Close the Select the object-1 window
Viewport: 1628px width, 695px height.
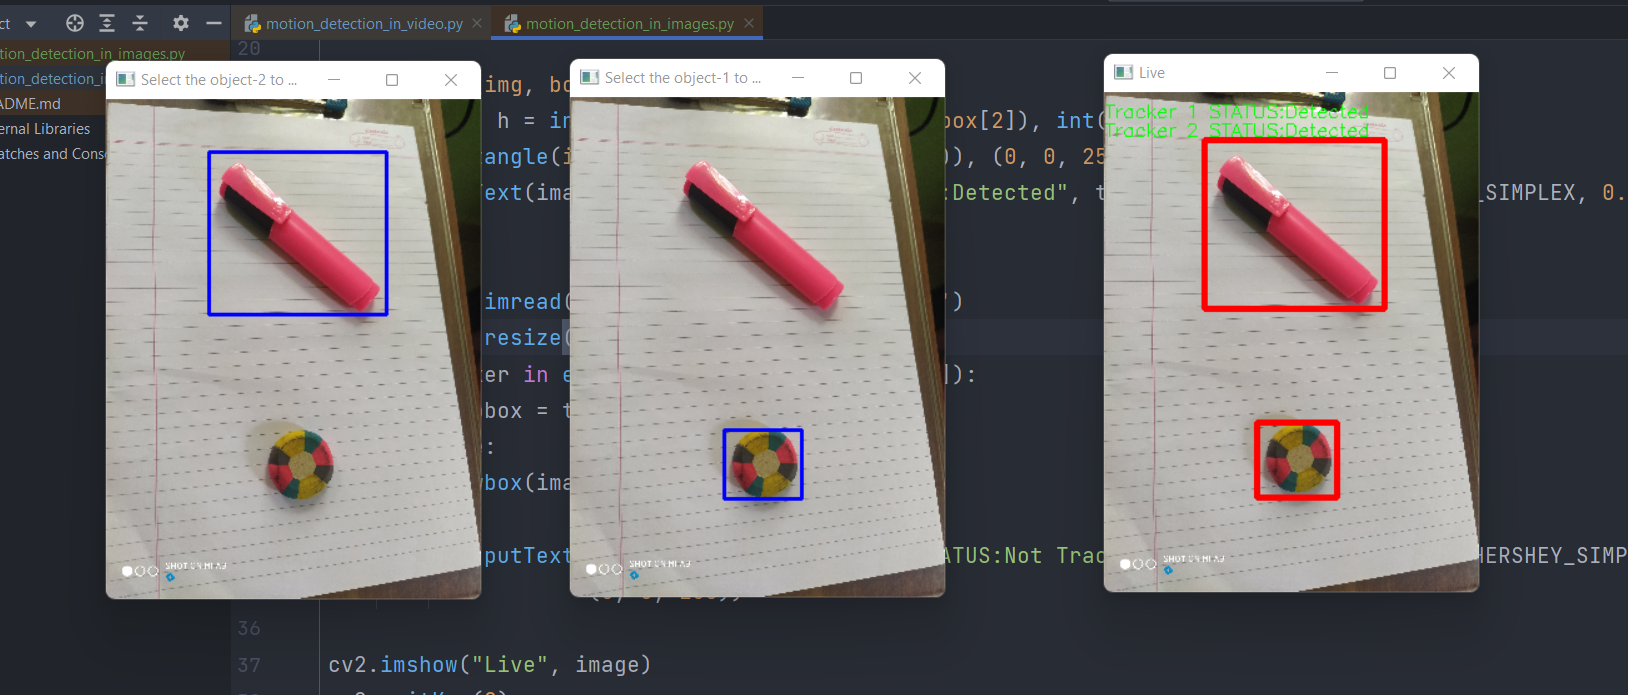915,78
